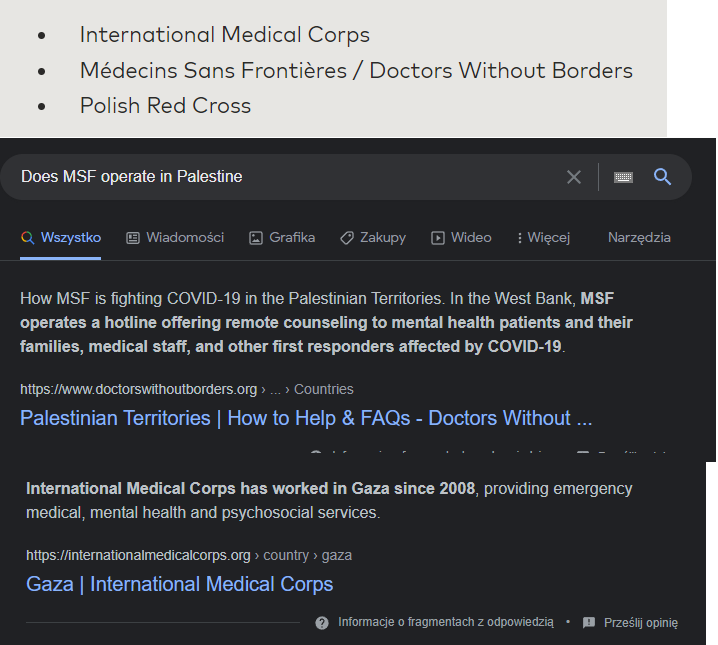Switch to the Grafika results tab
This screenshot has width=718, height=645.
pos(282,238)
